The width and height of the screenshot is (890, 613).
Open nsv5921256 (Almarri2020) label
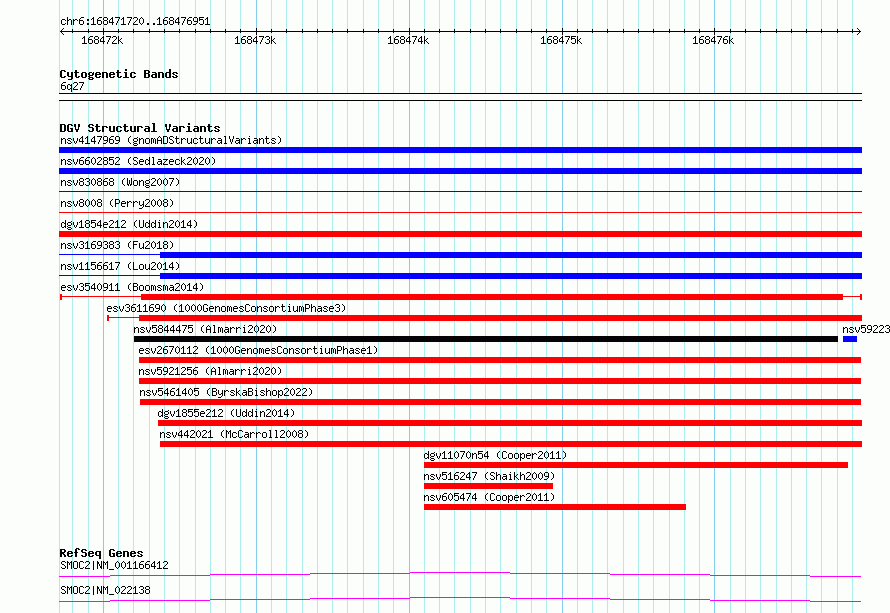(x=210, y=371)
